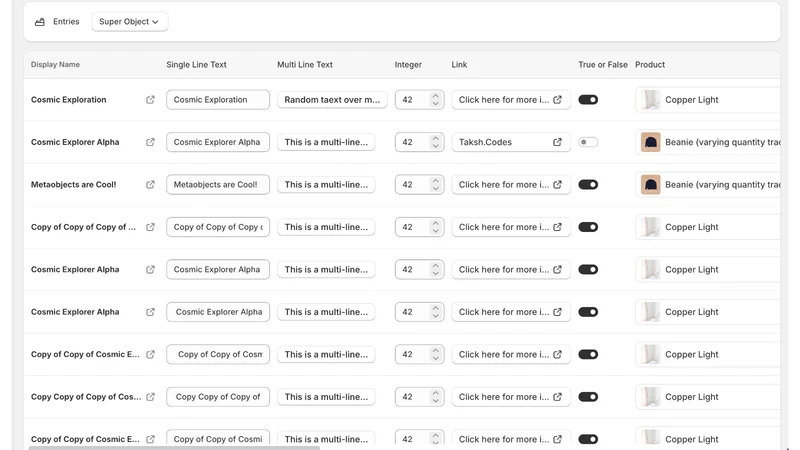Click the True or False column header
Viewport: 800px width, 450px height.
603,65
